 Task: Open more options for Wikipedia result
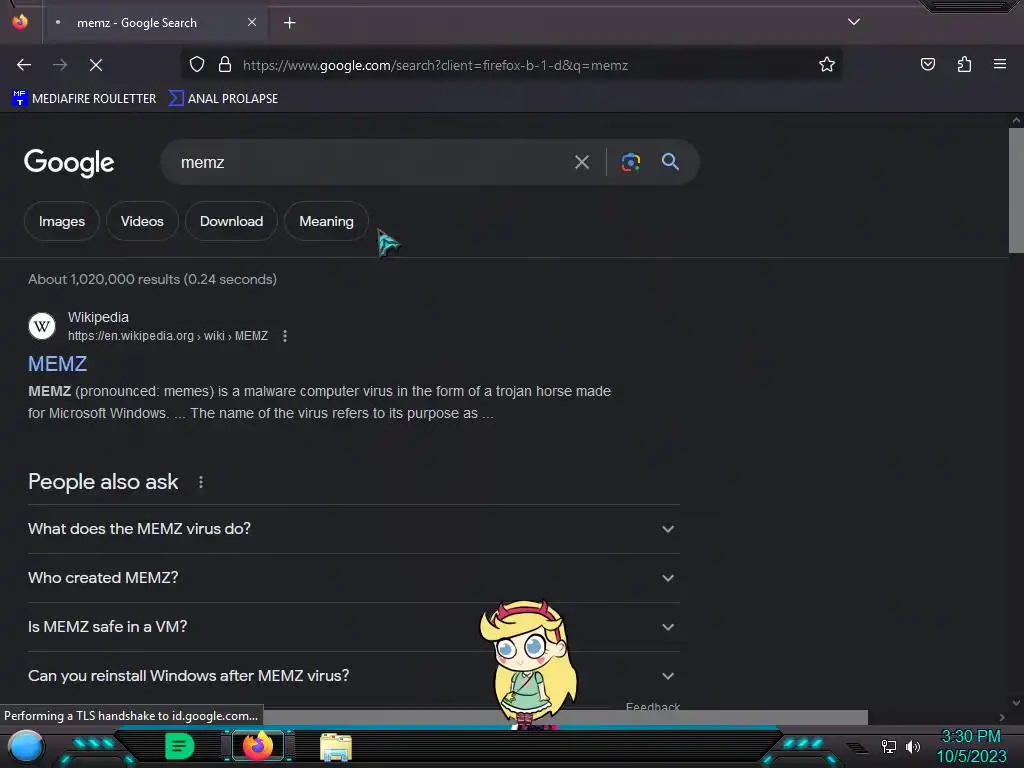285,336
